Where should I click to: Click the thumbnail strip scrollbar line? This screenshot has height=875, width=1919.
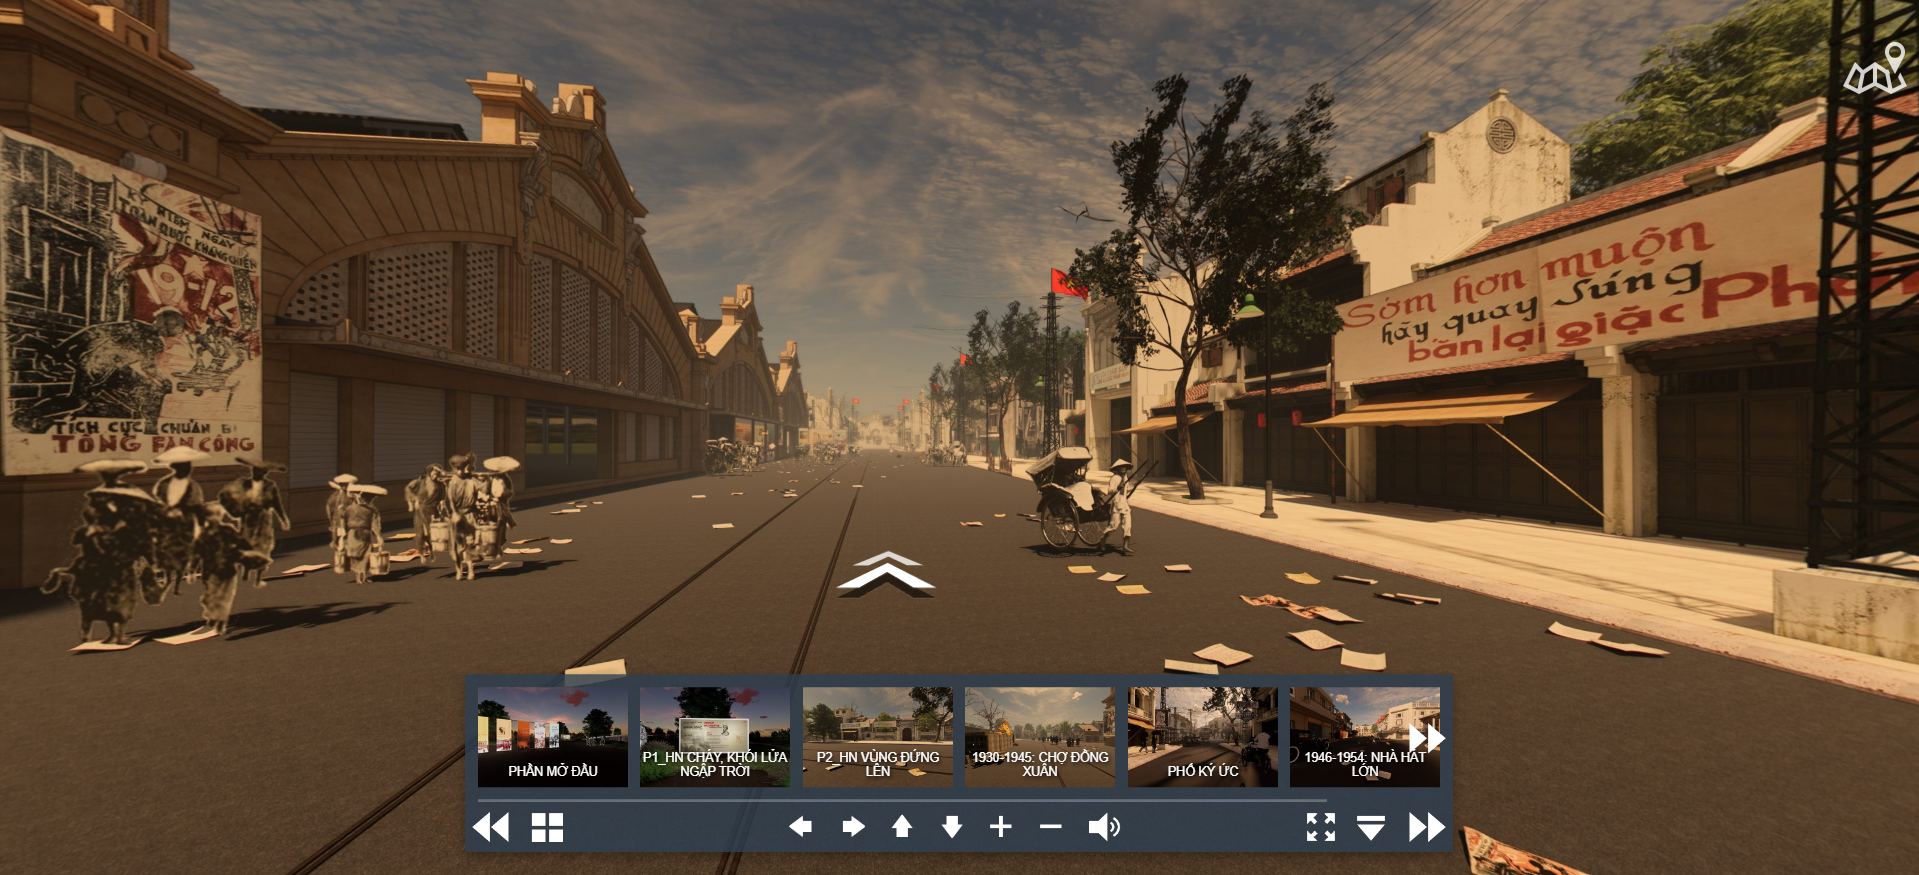pos(902,801)
